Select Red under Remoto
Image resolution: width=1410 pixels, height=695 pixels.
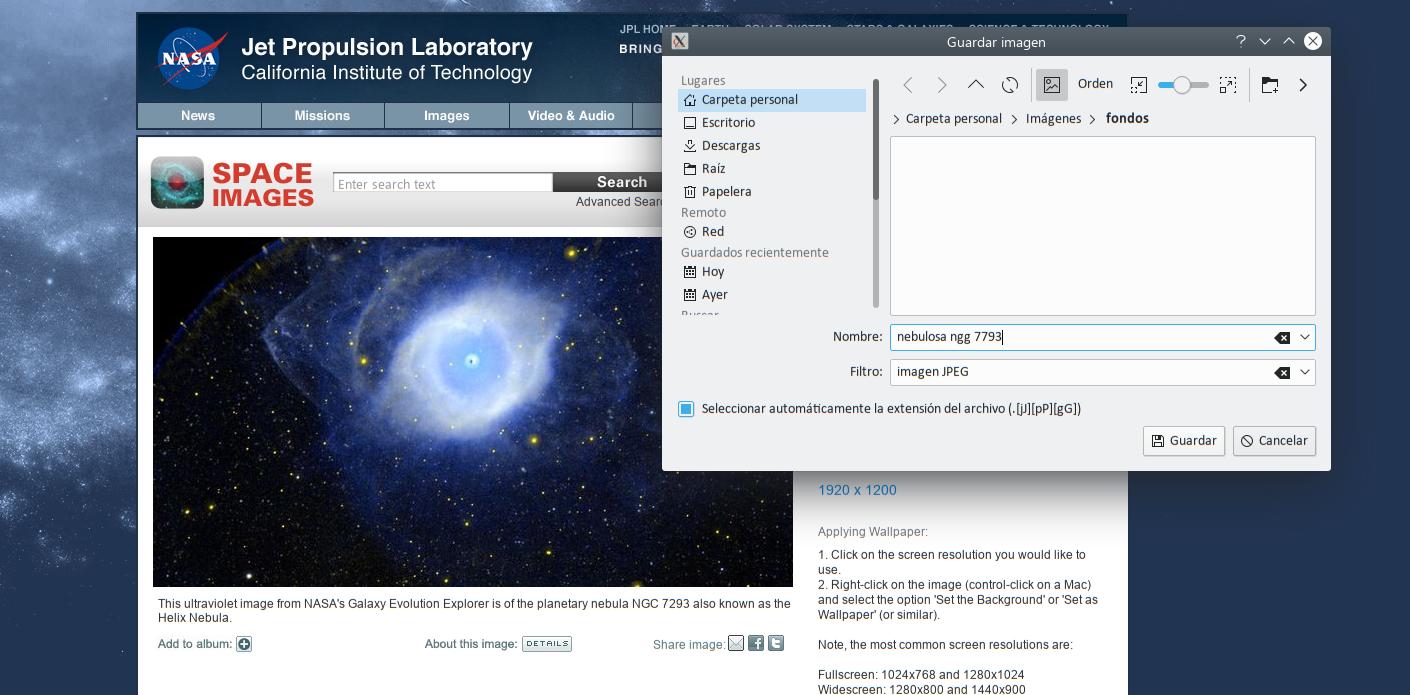(772, 232)
